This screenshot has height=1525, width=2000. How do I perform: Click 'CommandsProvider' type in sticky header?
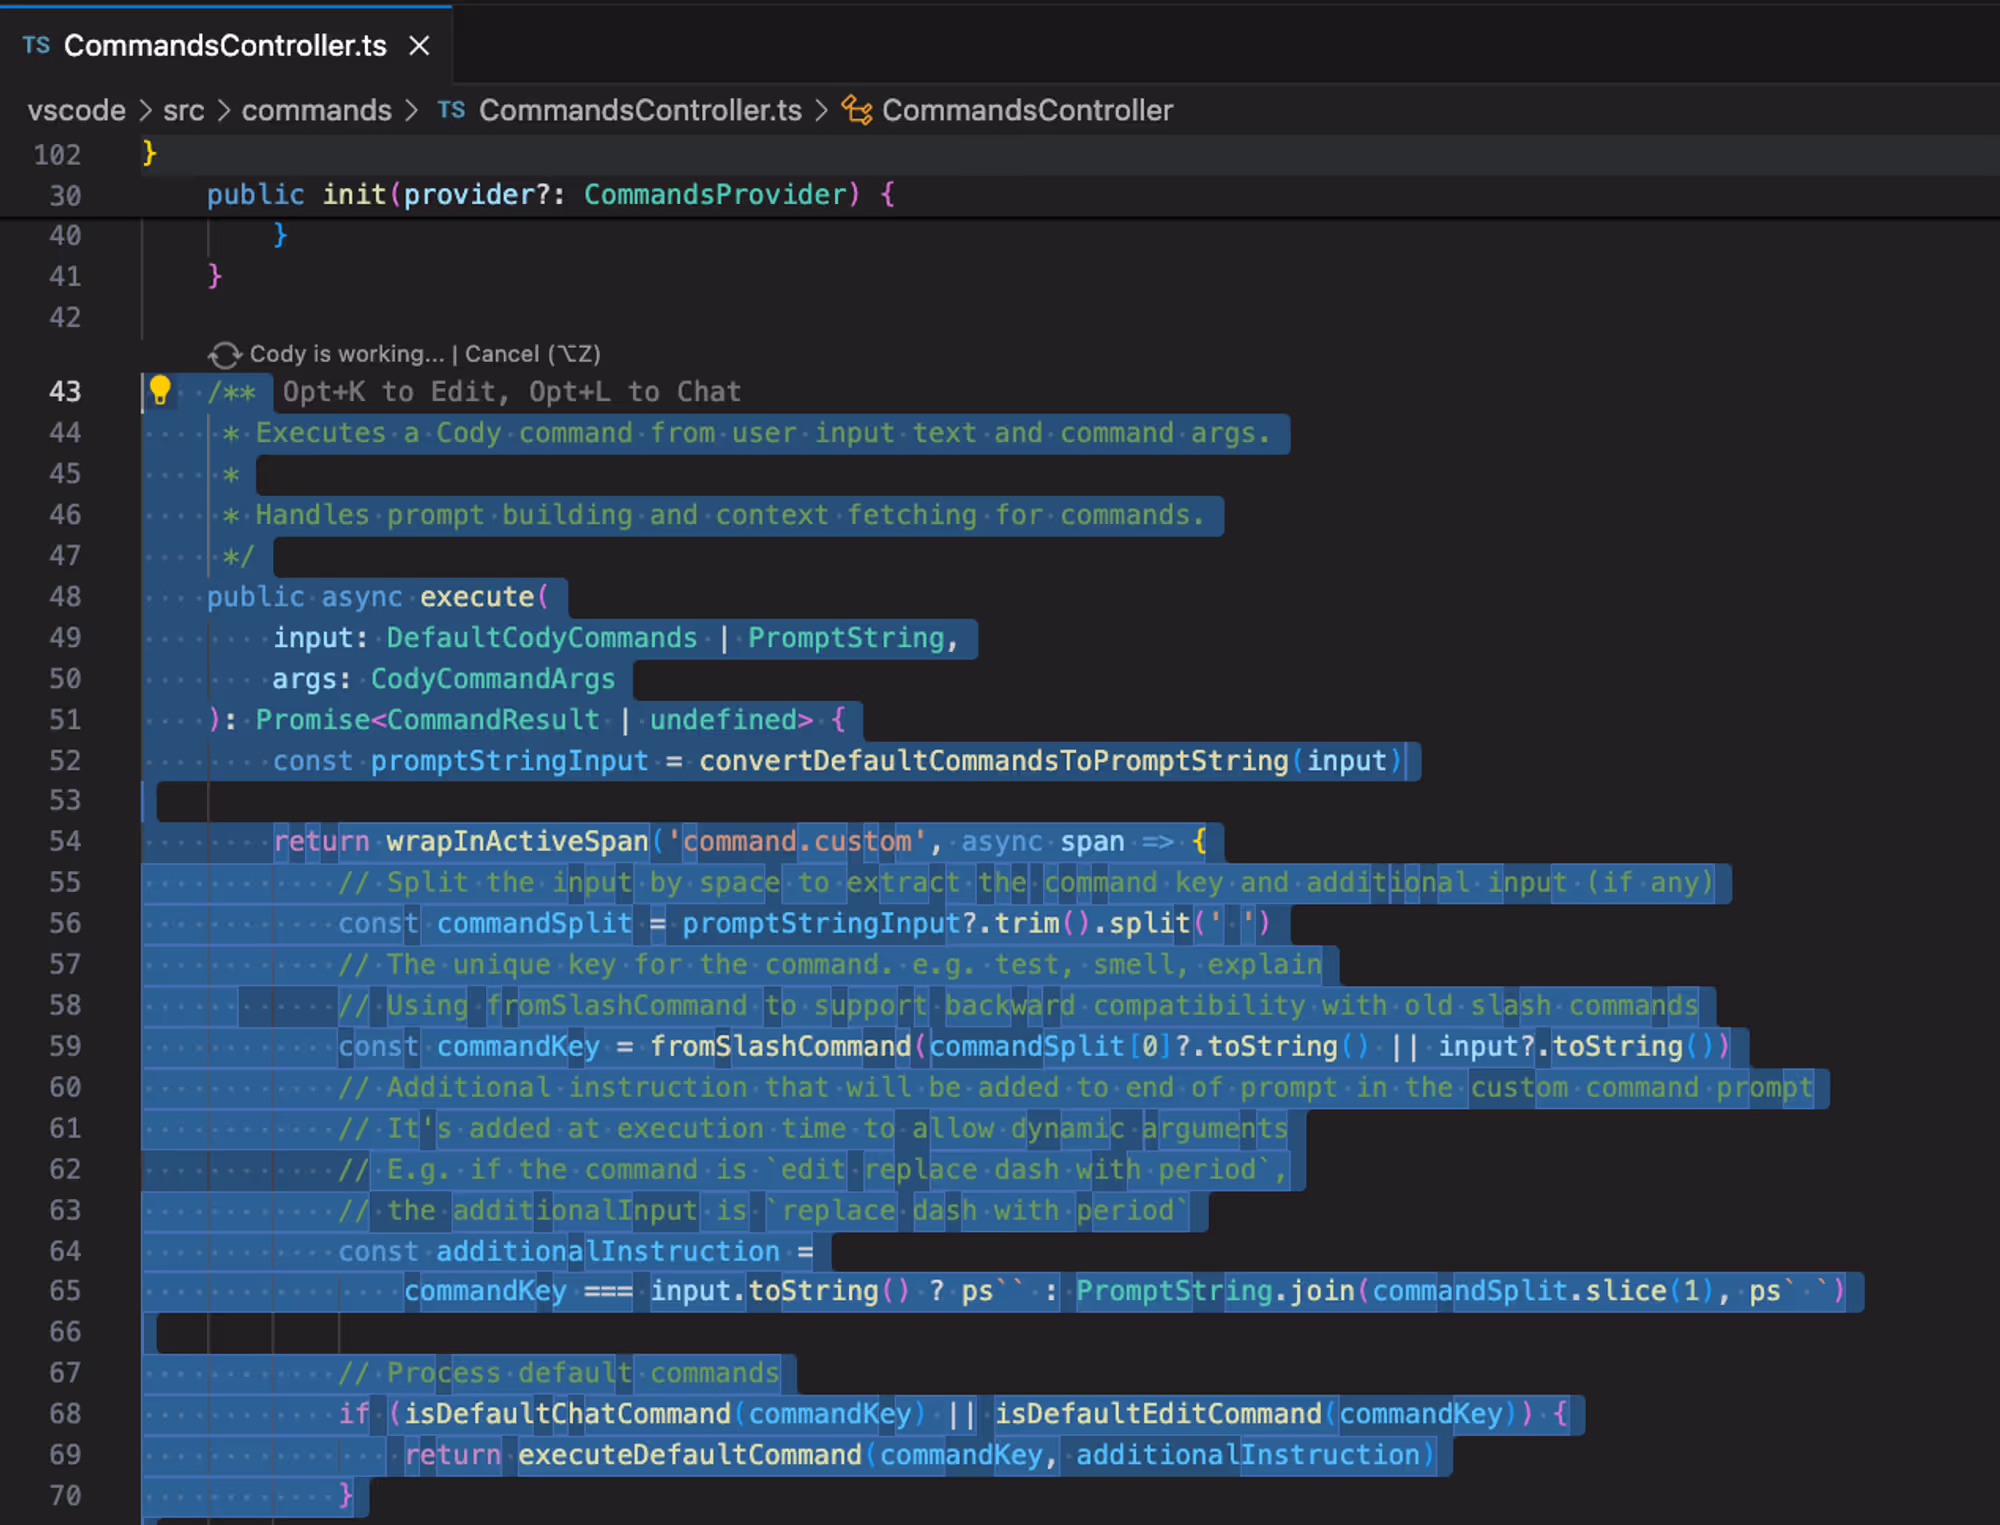coord(715,195)
